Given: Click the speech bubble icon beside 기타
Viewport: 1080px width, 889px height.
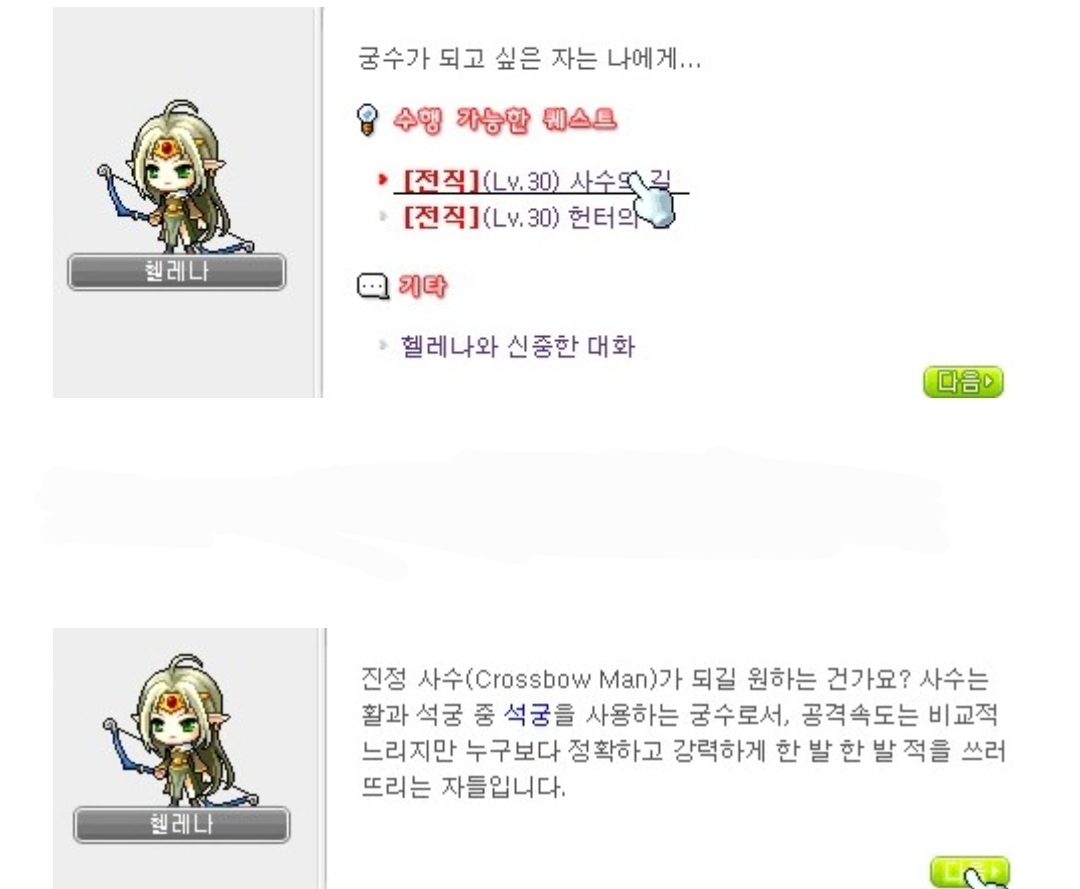Looking at the screenshot, I should point(373,286).
